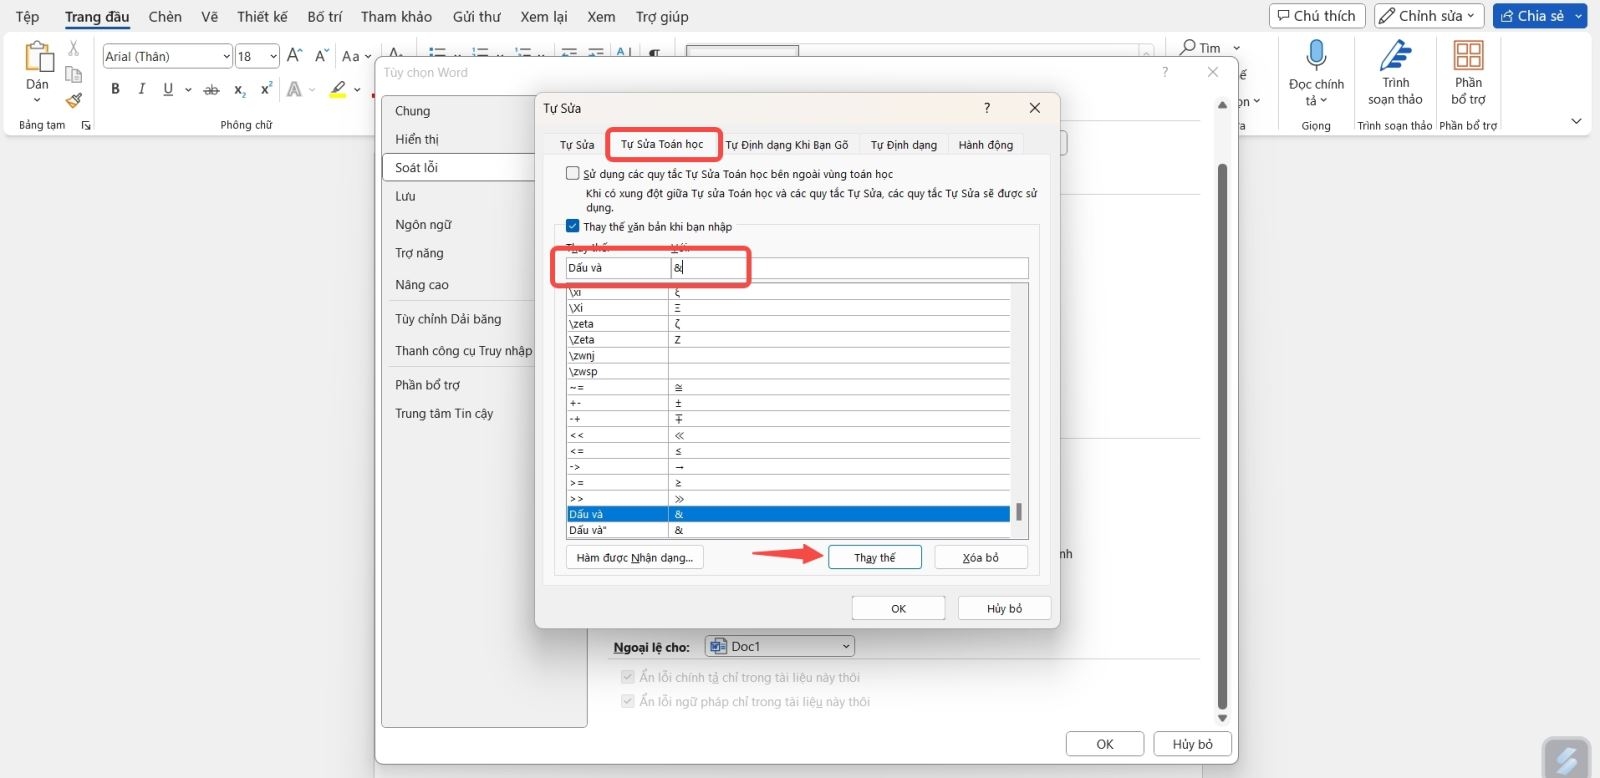Screen dimensions: 1600x778
Task: Switch to the Hành động tab
Action: tap(986, 145)
